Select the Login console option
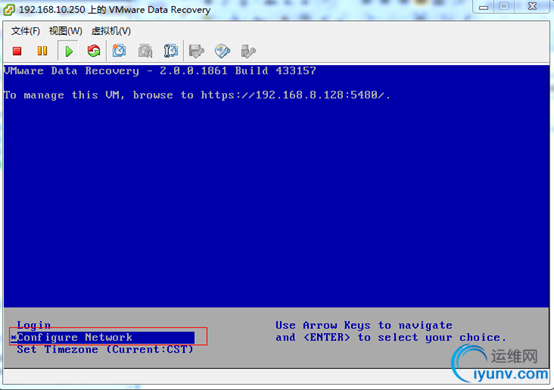This screenshot has width=554, height=390. pos(34,325)
